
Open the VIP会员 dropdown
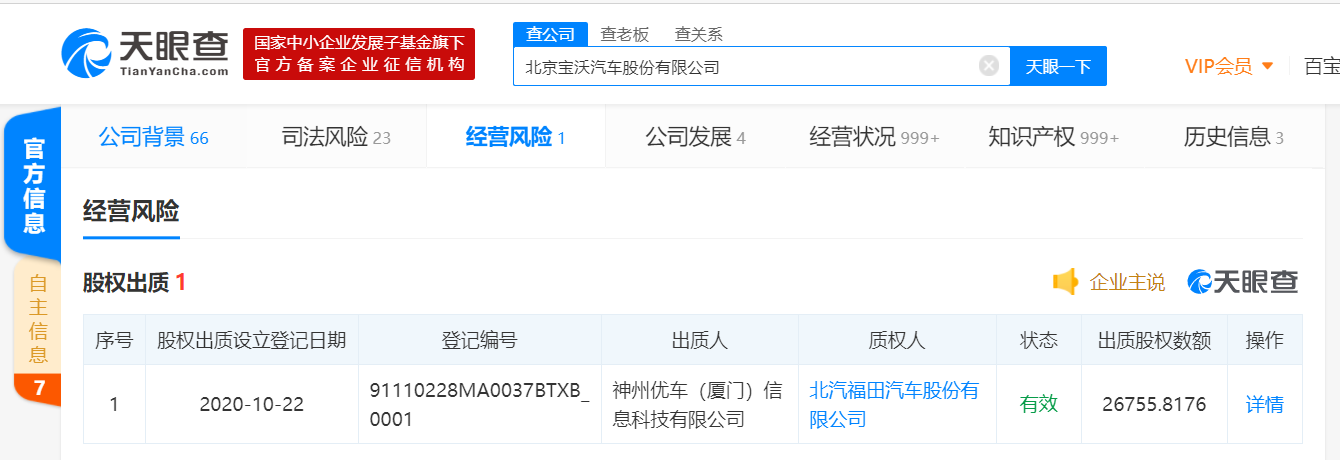1229,66
